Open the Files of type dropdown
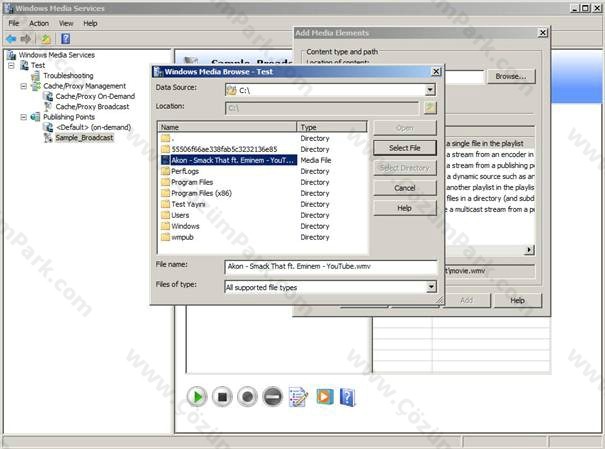605x449 pixels. (431, 287)
